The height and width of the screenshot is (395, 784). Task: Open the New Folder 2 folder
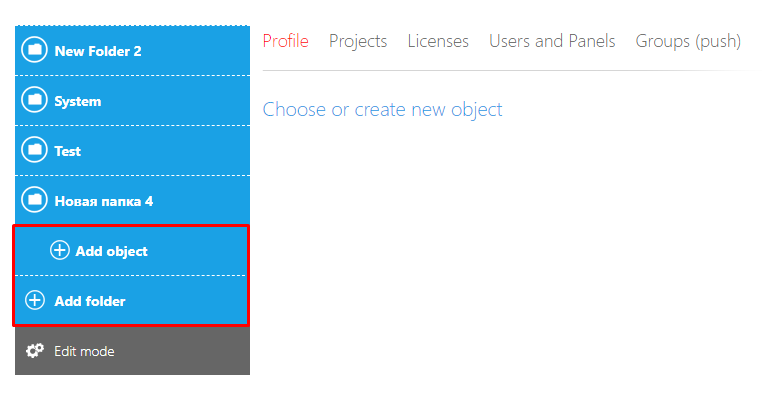[132, 50]
